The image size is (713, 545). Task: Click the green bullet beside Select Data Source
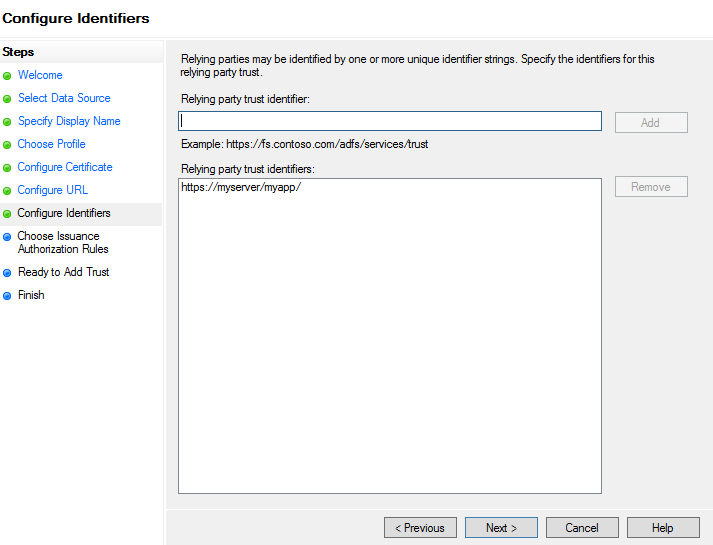[x=7, y=99]
